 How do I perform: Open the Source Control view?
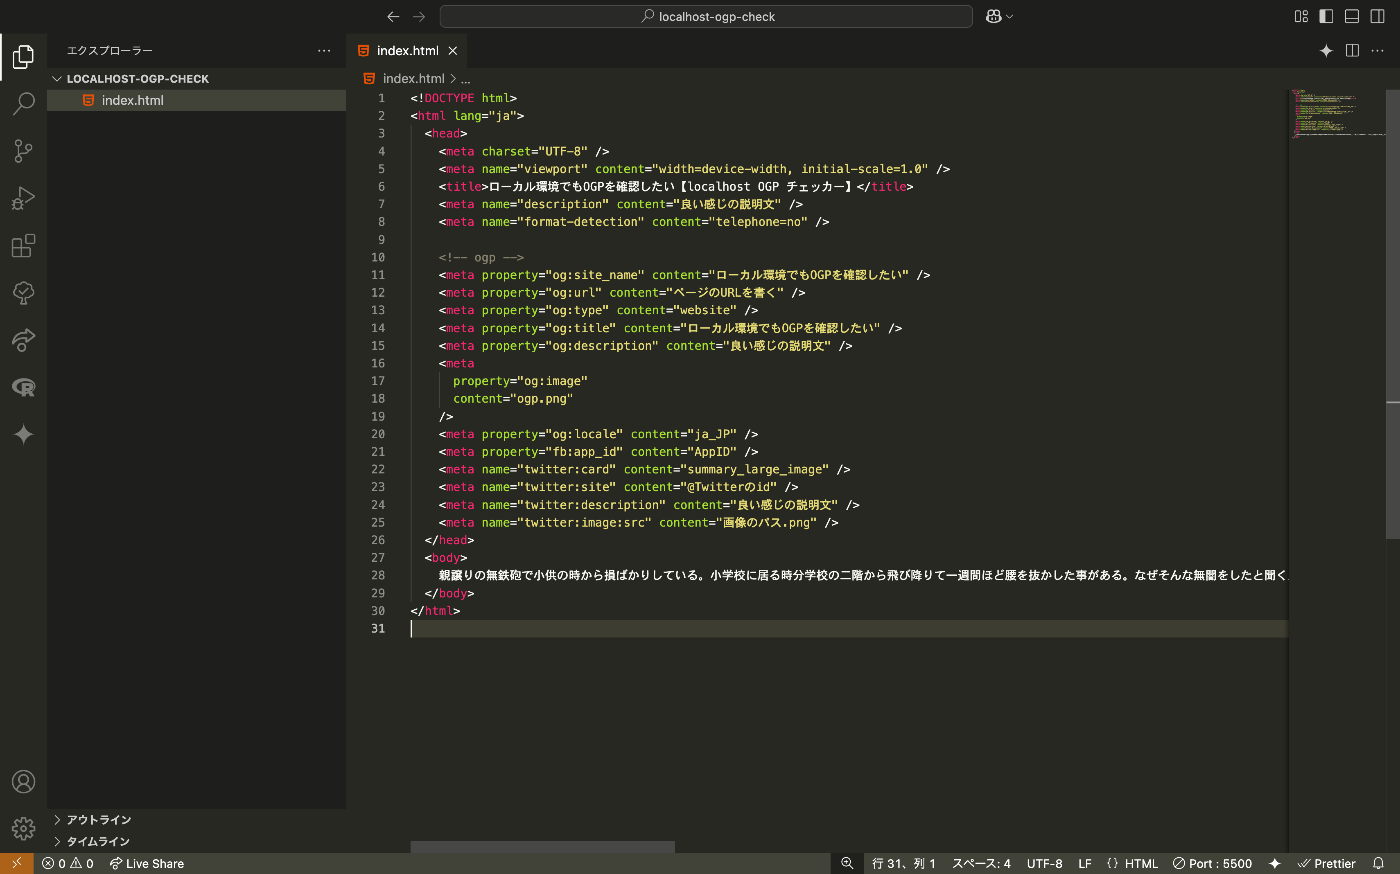coord(23,151)
